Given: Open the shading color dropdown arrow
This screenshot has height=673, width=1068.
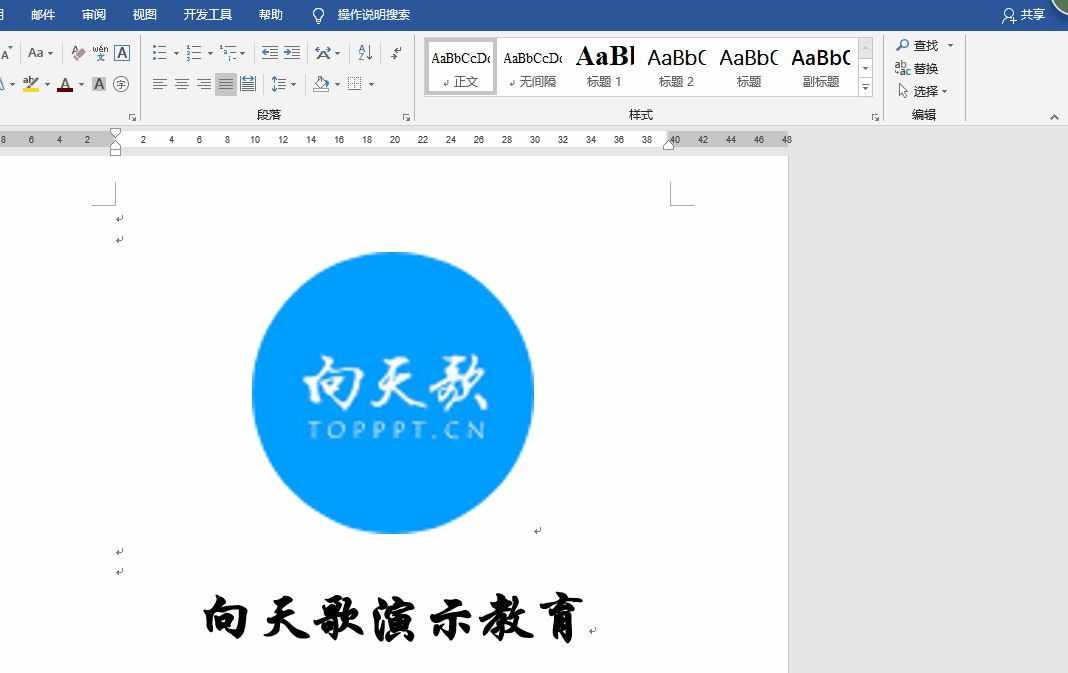Looking at the screenshot, I should (337, 84).
